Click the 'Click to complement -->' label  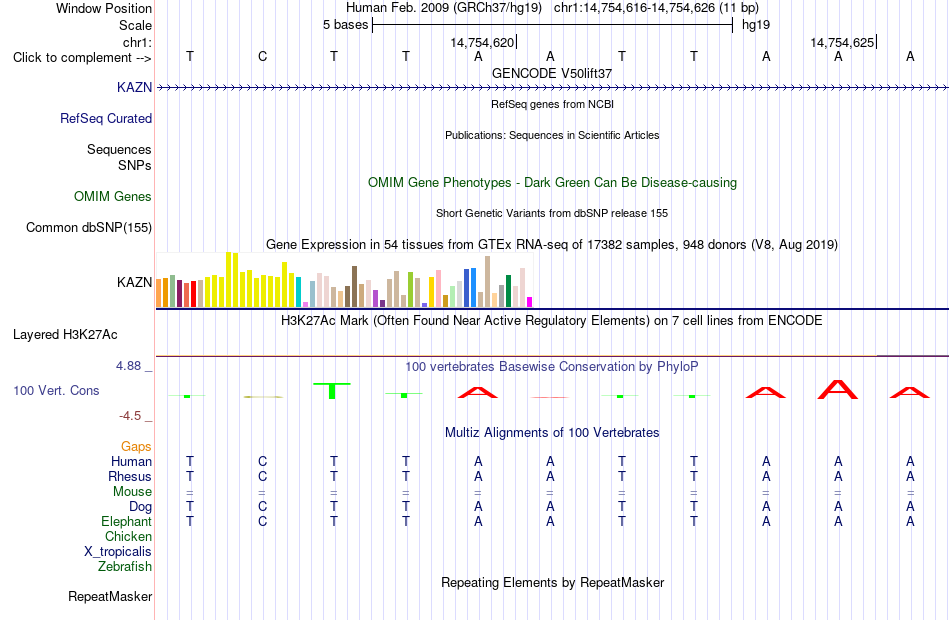click(82, 58)
